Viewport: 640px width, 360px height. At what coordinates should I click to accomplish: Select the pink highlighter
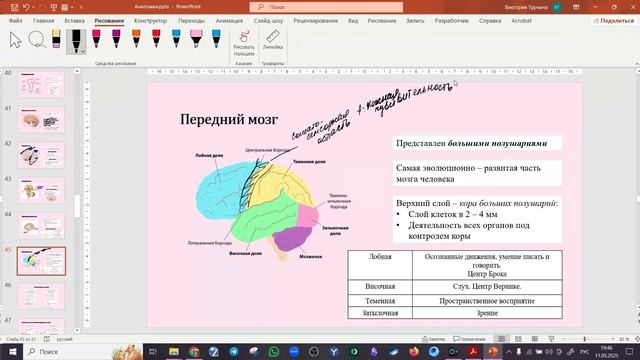click(x=196, y=39)
